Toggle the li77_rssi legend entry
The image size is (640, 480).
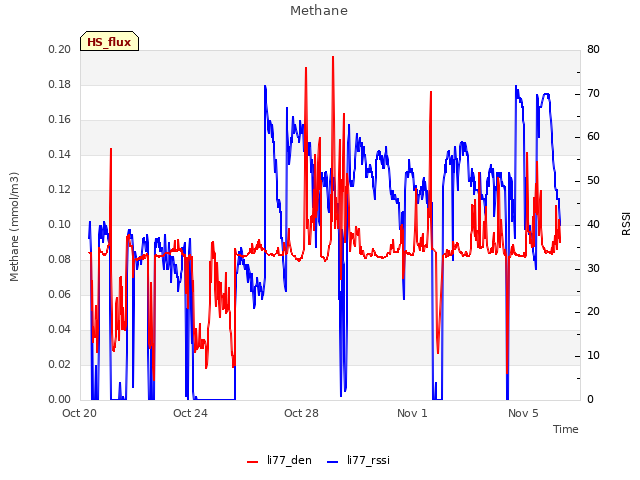(358, 460)
